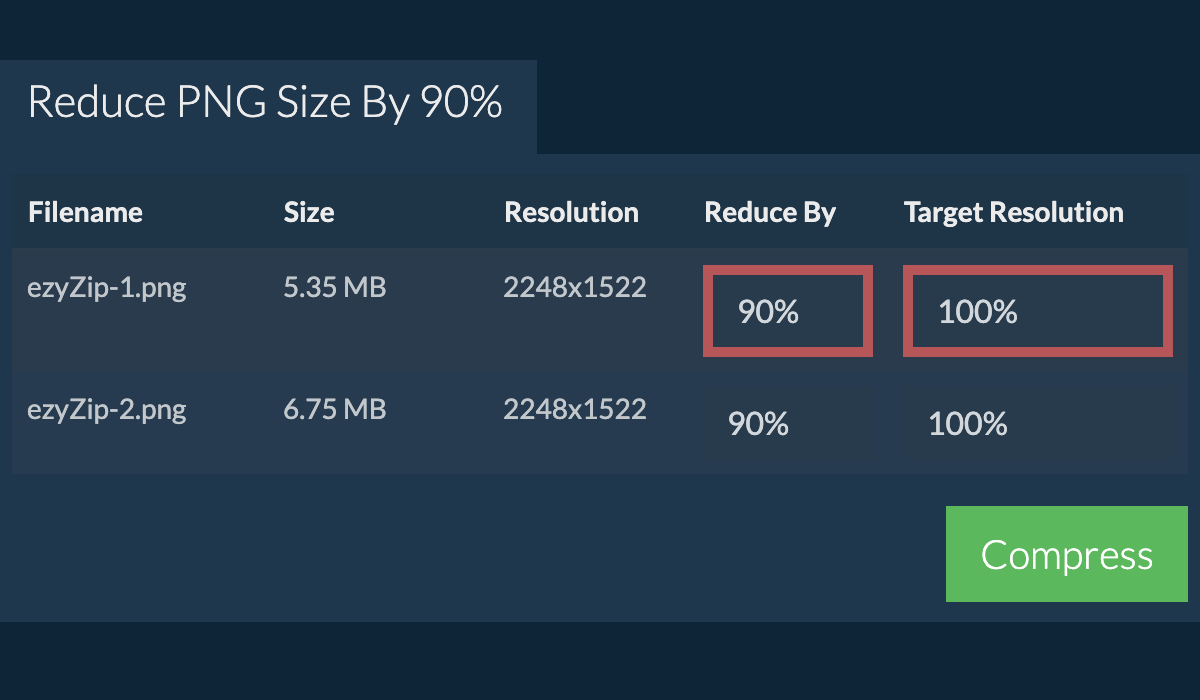Screen dimensions: 1200x700
Task: Select the ezyZip-1.png filename
Action: [107, 288]
